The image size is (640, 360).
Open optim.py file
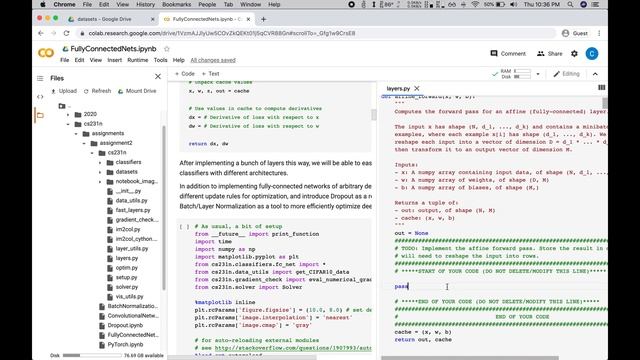click(127, 268)
